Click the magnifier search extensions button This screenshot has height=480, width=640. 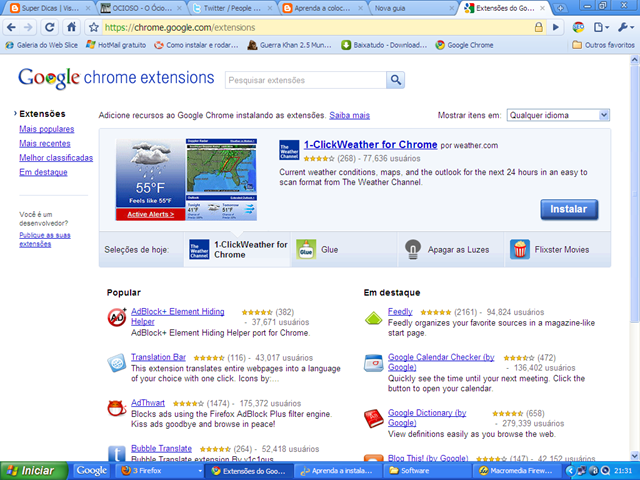tap(396, 80)
